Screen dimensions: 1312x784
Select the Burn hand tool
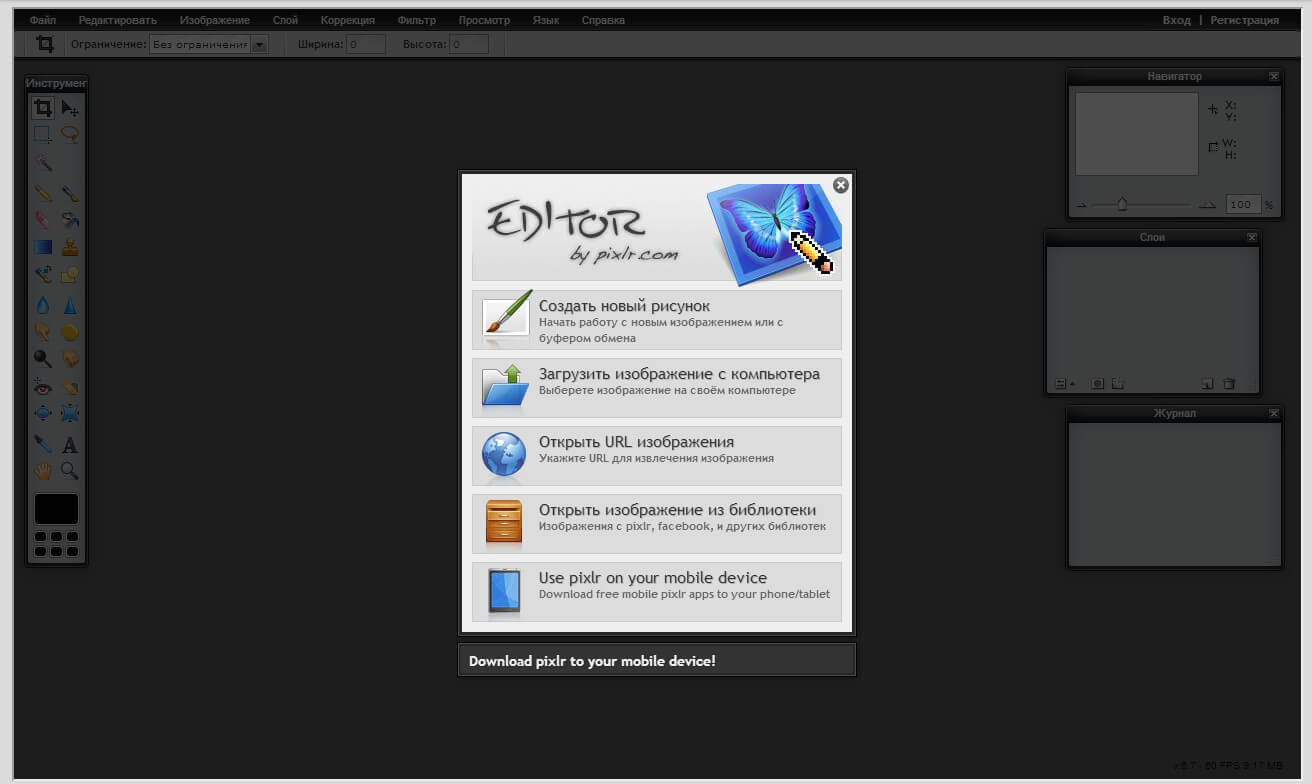(70, 358)
